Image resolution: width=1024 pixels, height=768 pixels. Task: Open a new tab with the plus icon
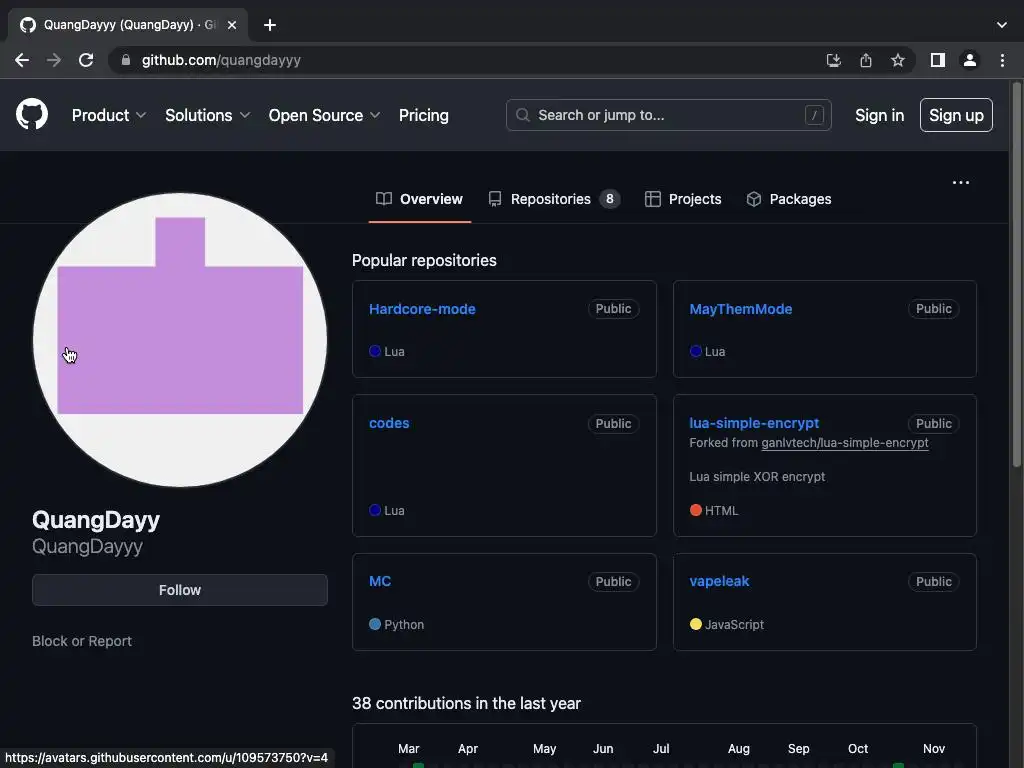(270, 25)
